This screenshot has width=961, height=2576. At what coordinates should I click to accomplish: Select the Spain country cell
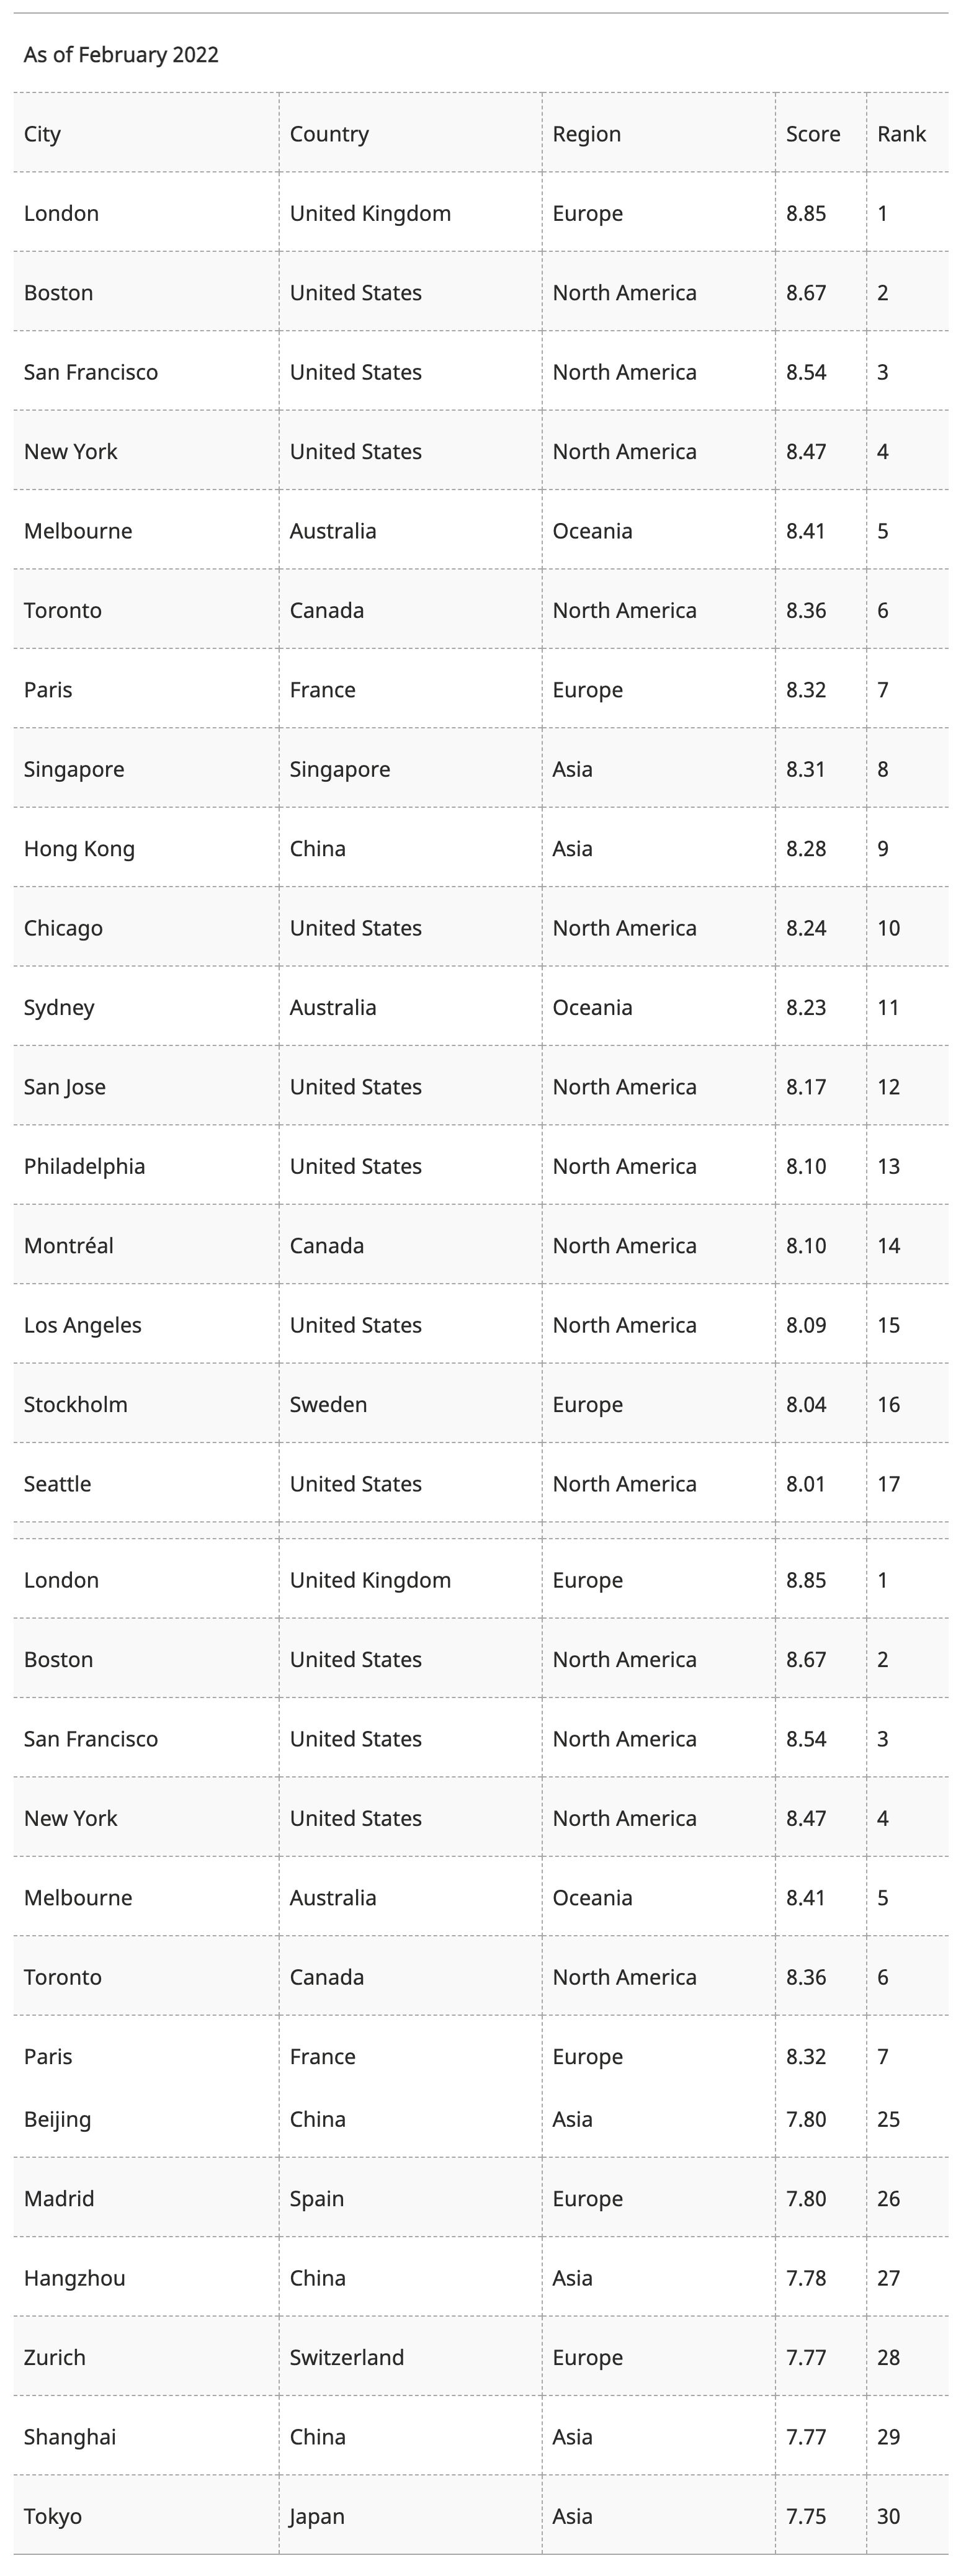point(317,2198)
